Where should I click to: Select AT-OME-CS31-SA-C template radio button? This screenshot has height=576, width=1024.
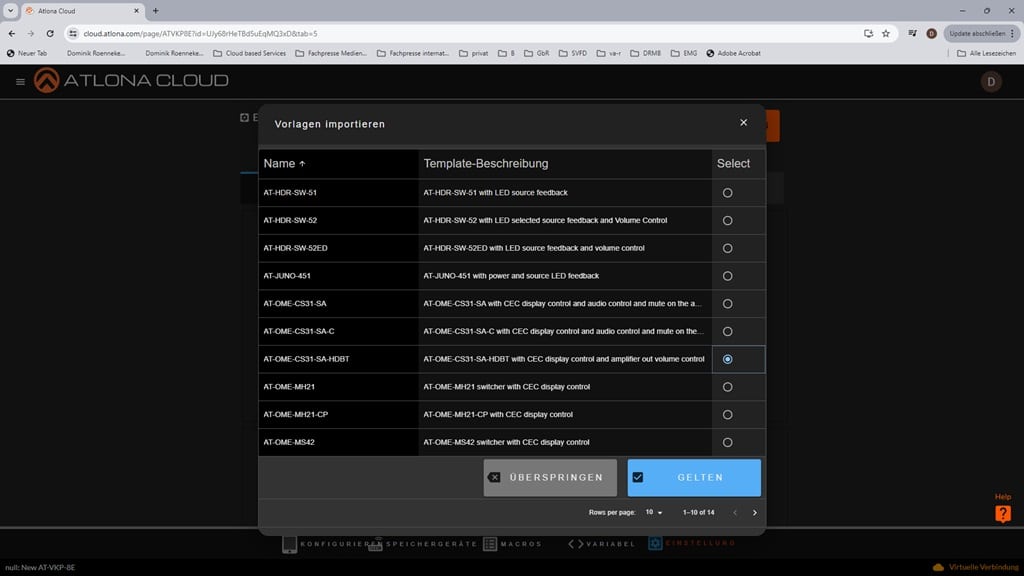click(728, 332)
